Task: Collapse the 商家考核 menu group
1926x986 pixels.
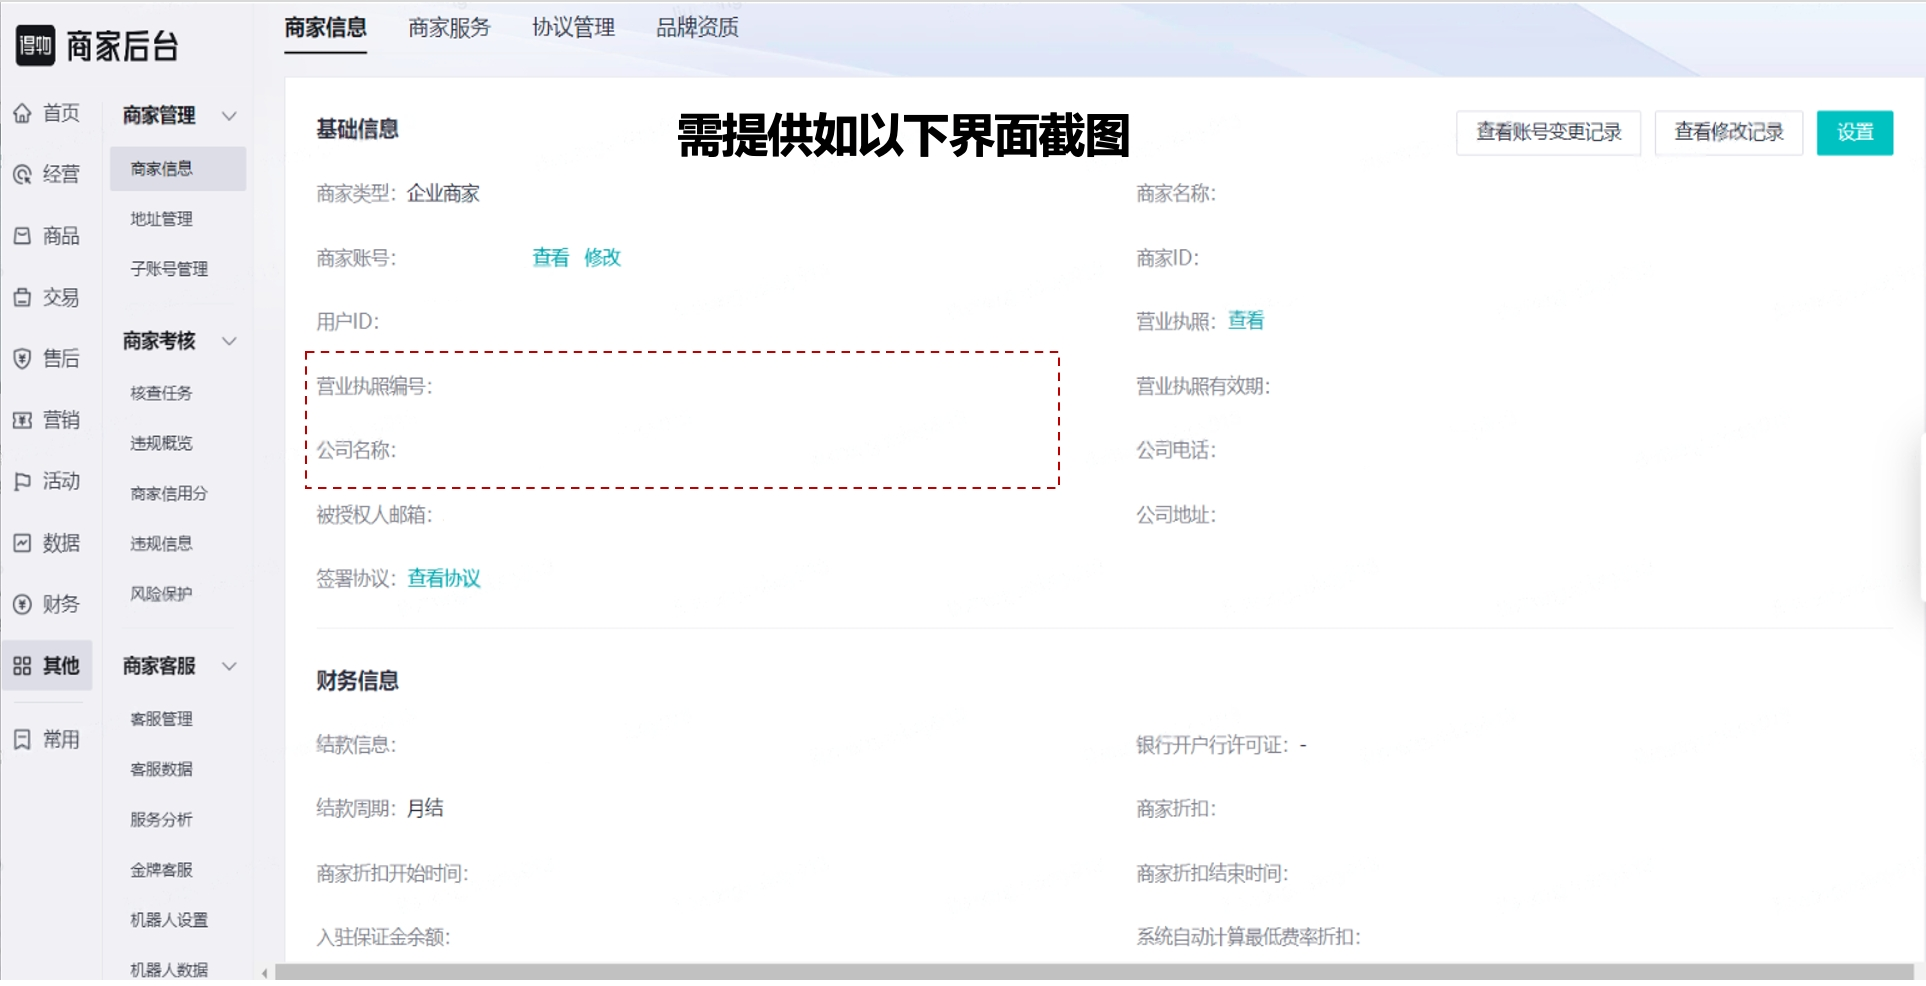Action: (x=229, y=341)
